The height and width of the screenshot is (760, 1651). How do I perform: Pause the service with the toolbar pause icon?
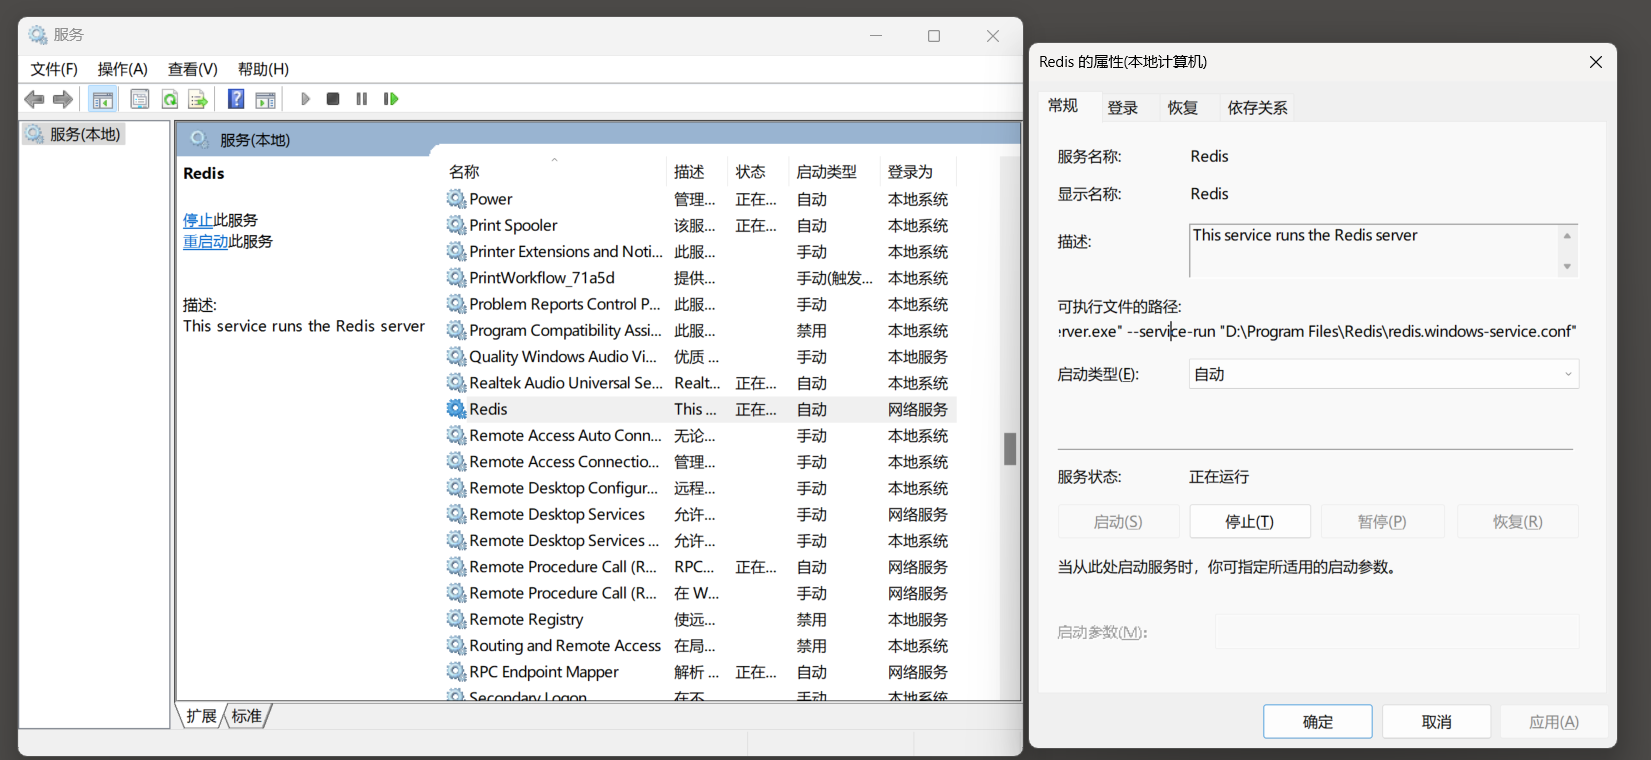tap(362, 99)
